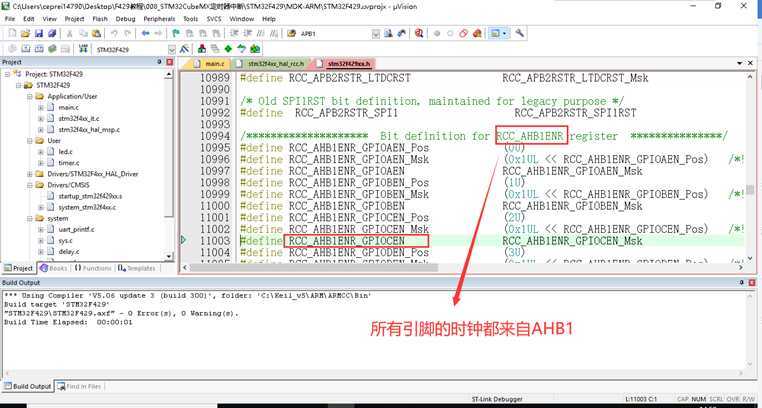Click inside the APB1 find text field
The width and height of the screenshot is (762, 408).
[335, 34]
